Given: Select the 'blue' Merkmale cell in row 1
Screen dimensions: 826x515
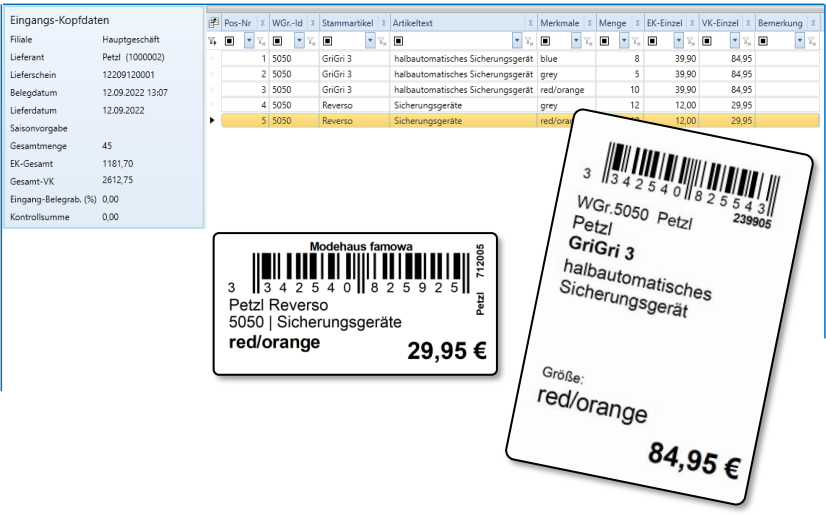Looking at the screenshot, I should (567, 58).
